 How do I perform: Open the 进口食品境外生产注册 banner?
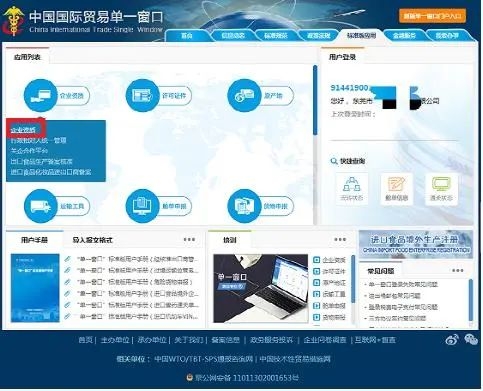[416, 244]
